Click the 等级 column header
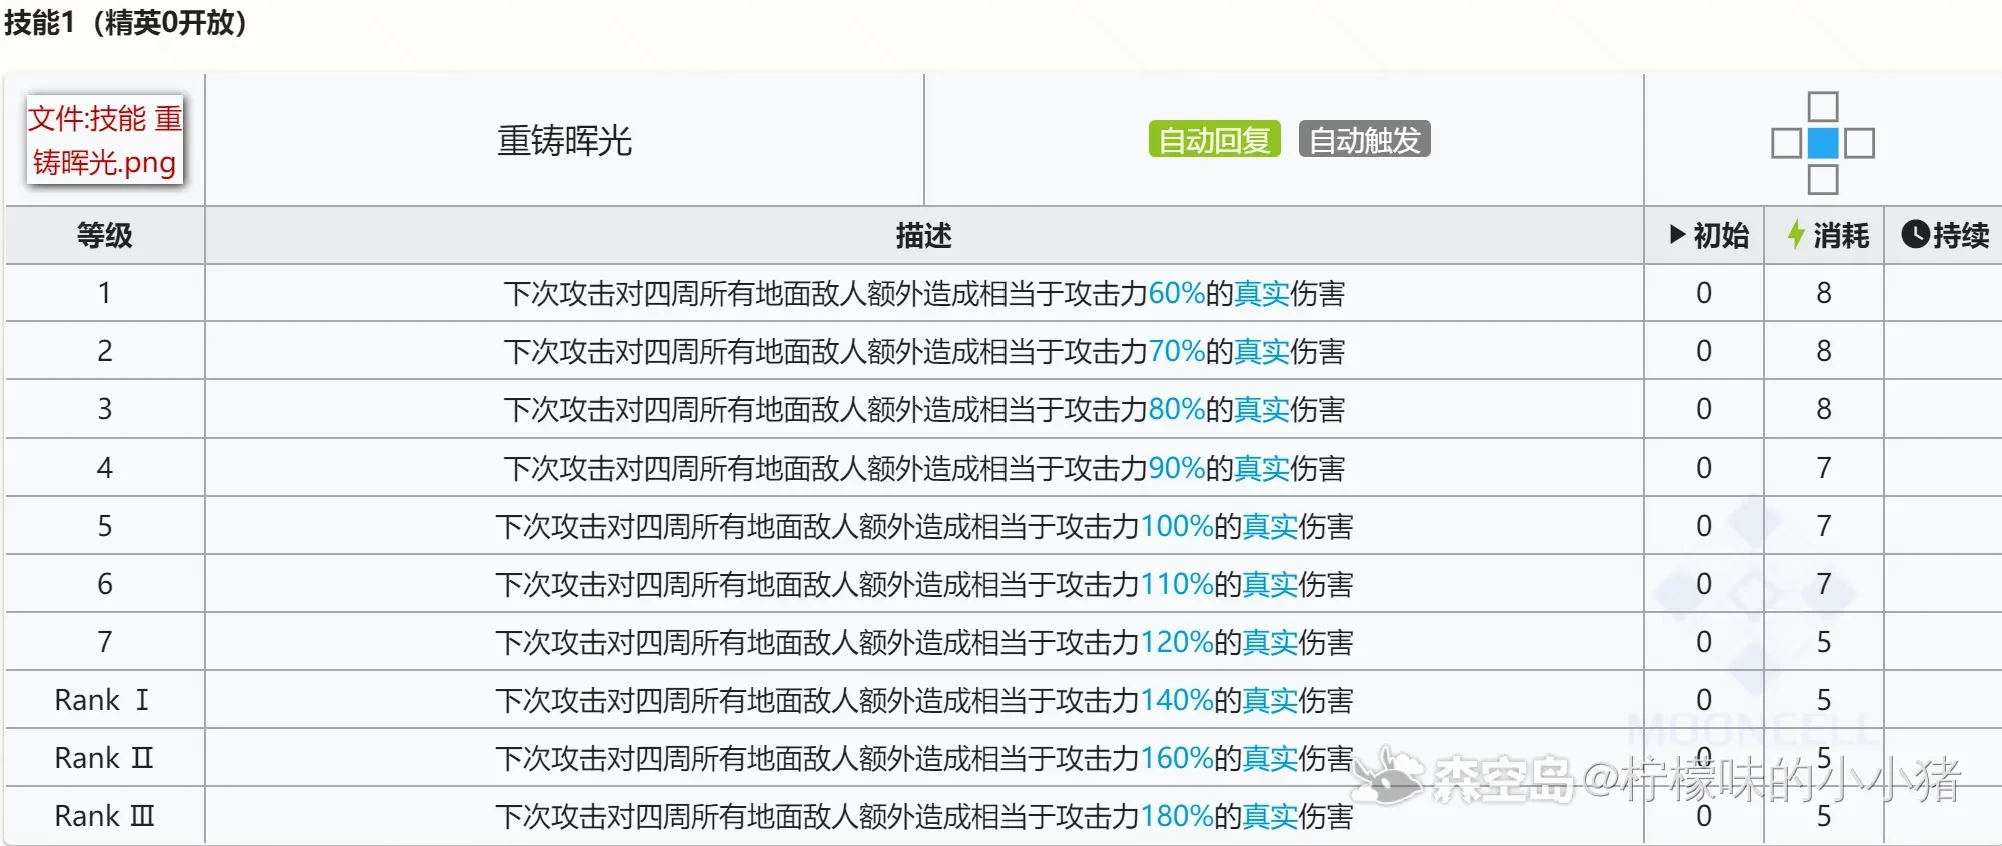This screenshot has height=846, width=2002. click(x=105, y=235)
